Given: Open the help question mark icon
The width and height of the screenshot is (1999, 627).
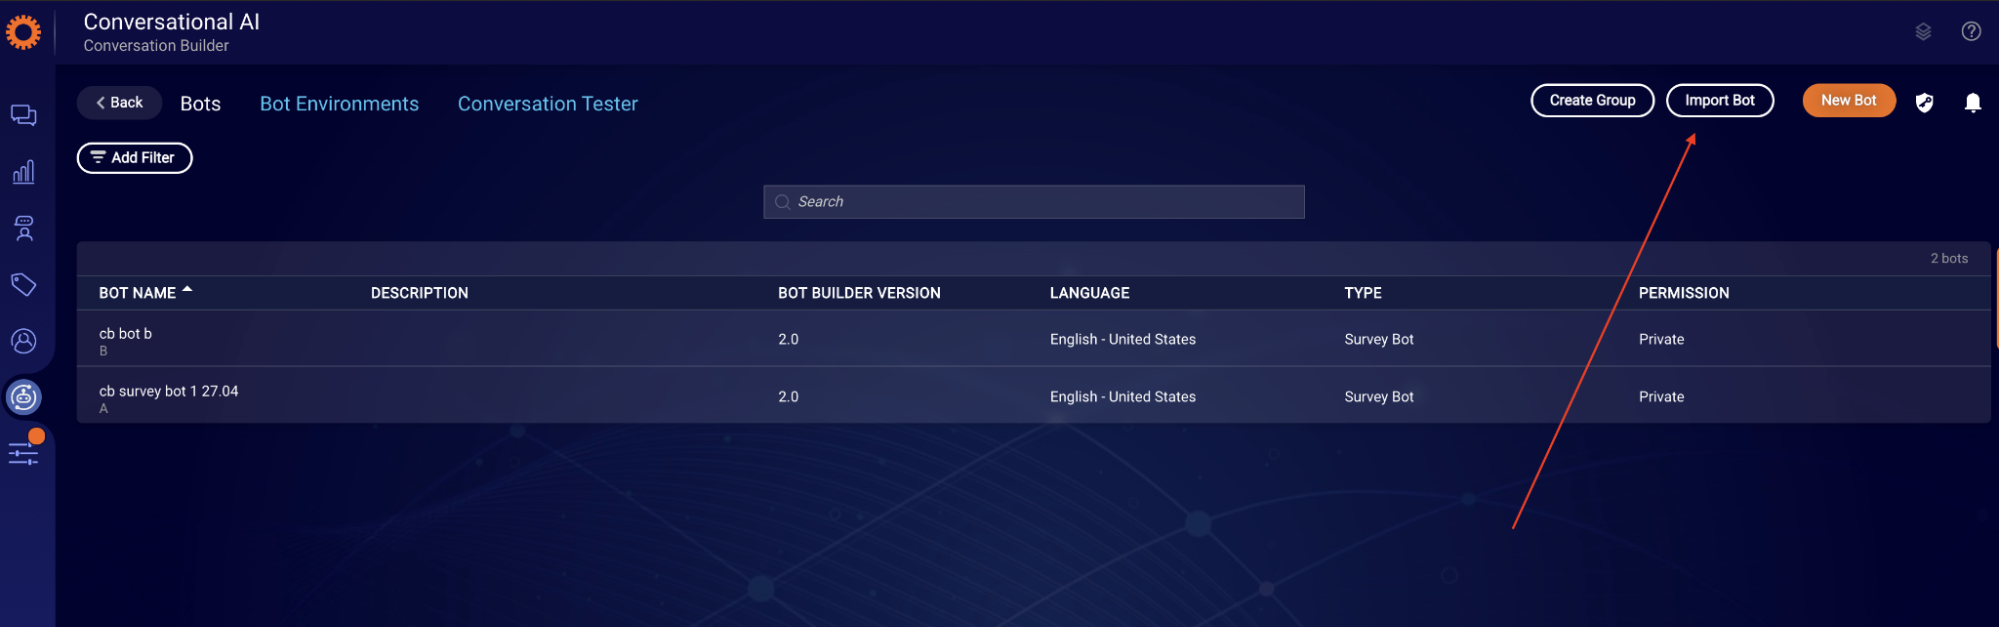Looking at the screenshot, I should click(1971, 31).
